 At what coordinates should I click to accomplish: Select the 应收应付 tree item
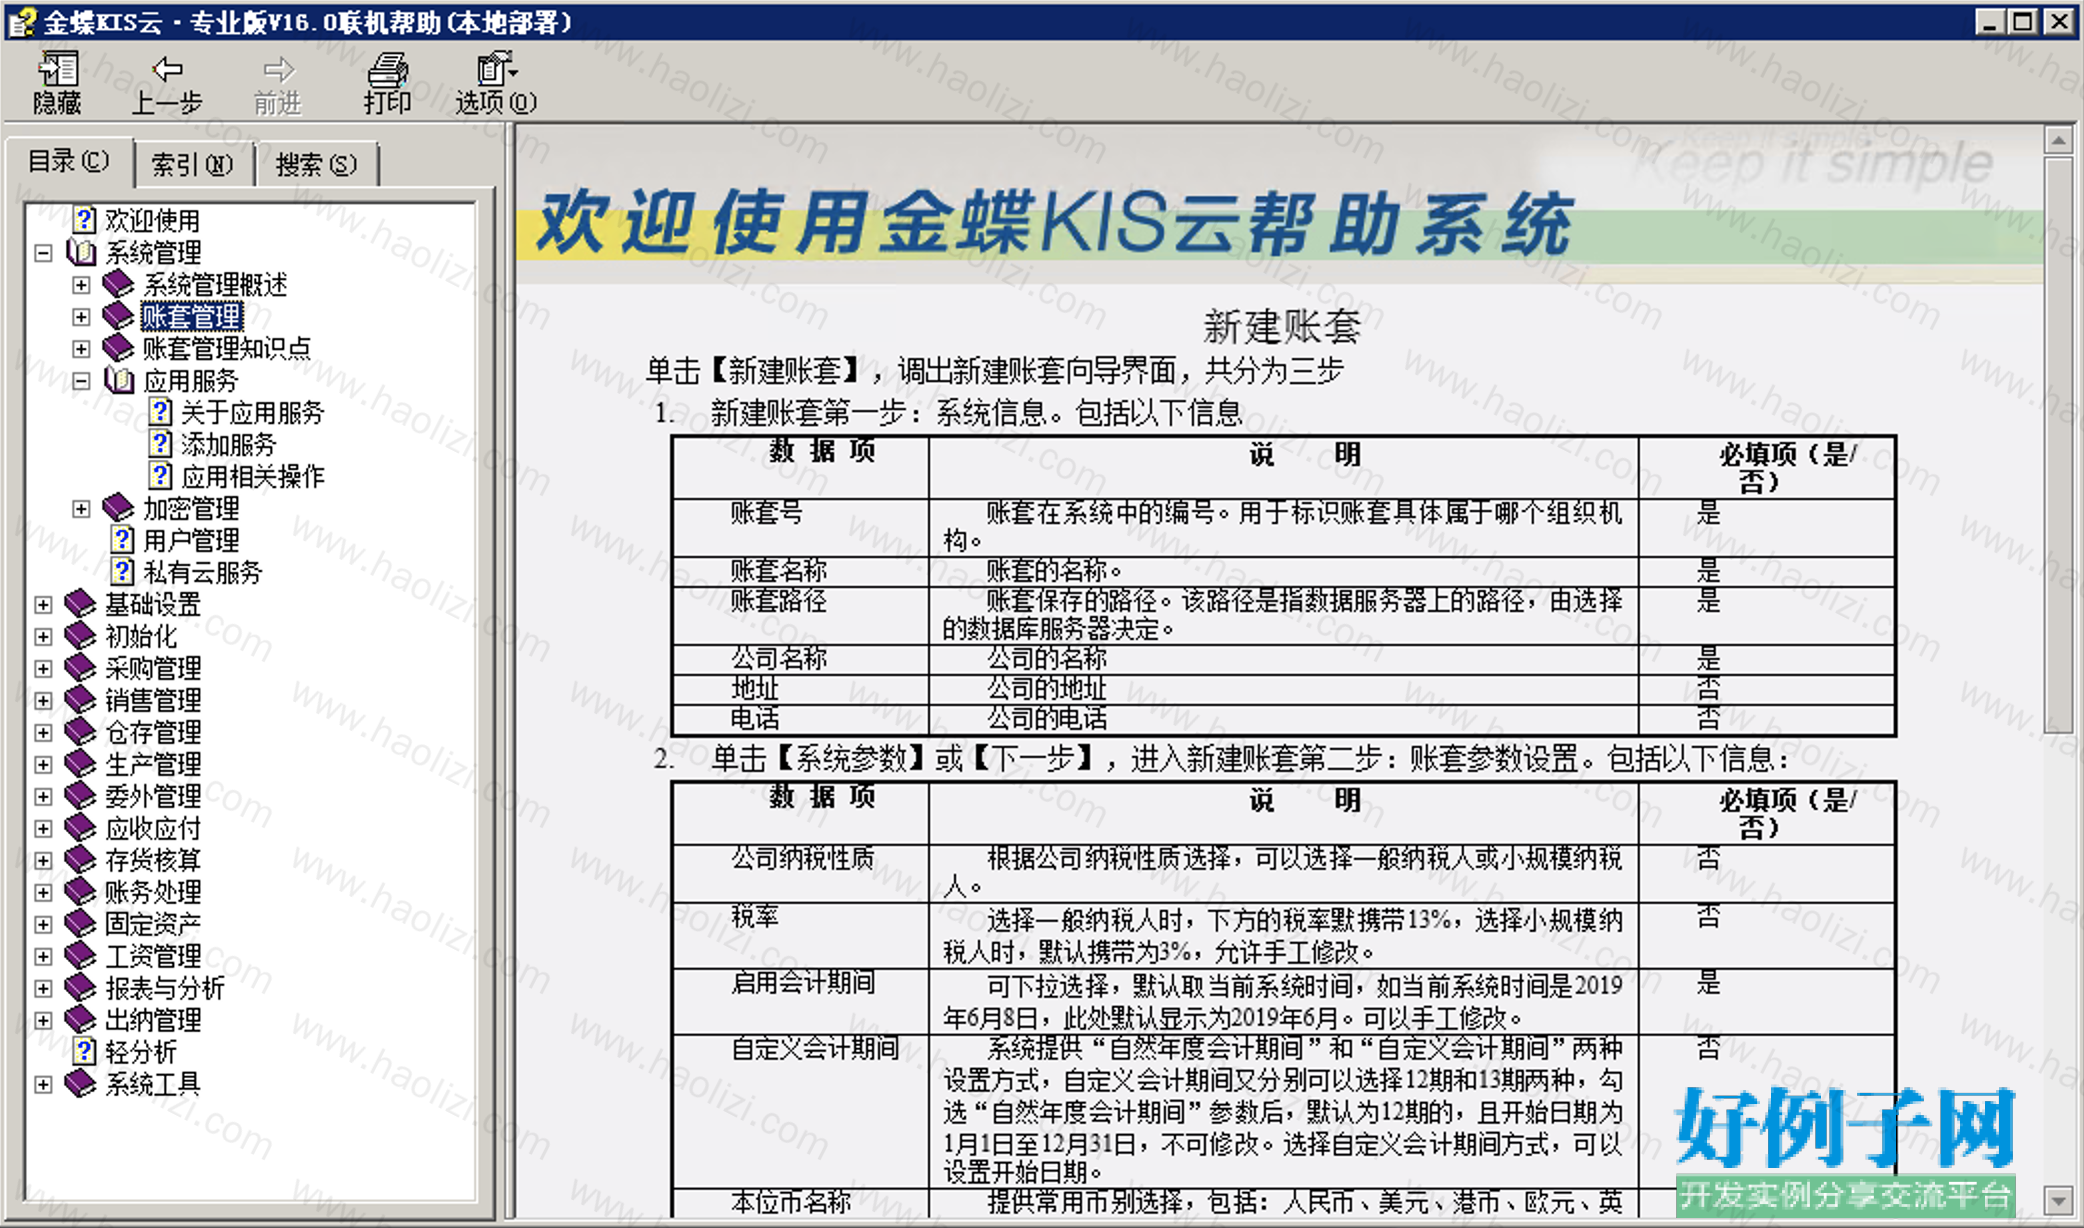tap(153, 829)
